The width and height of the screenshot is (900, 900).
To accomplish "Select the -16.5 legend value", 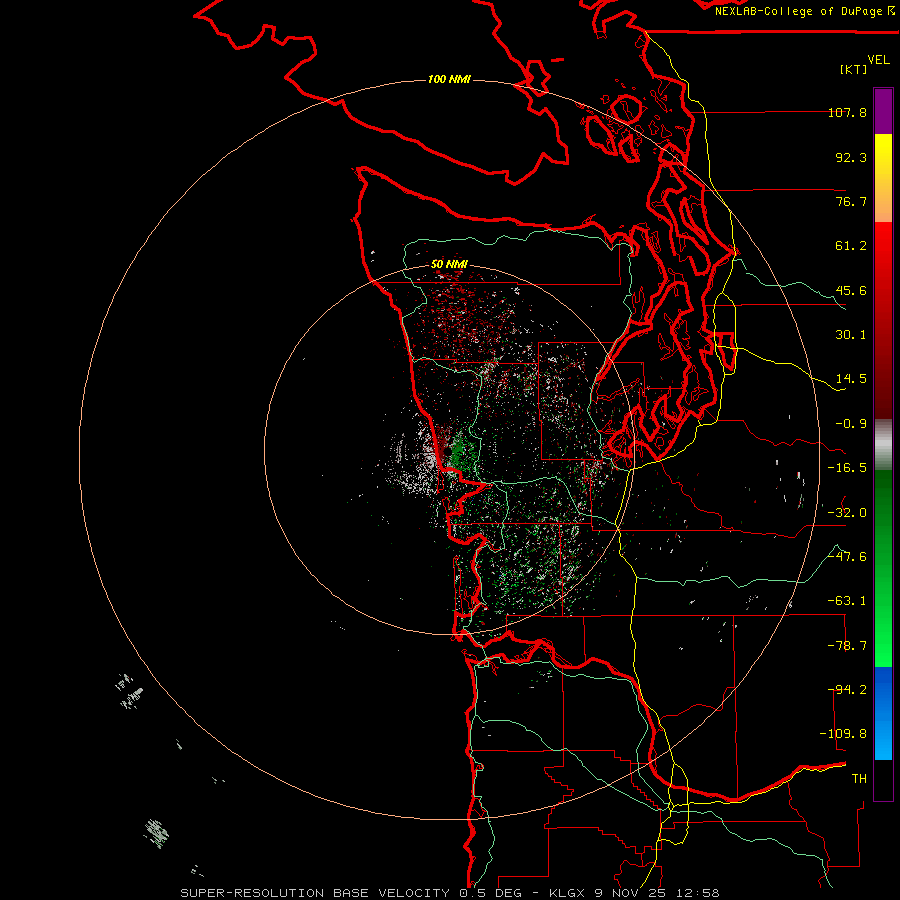I will pos(847,468).
